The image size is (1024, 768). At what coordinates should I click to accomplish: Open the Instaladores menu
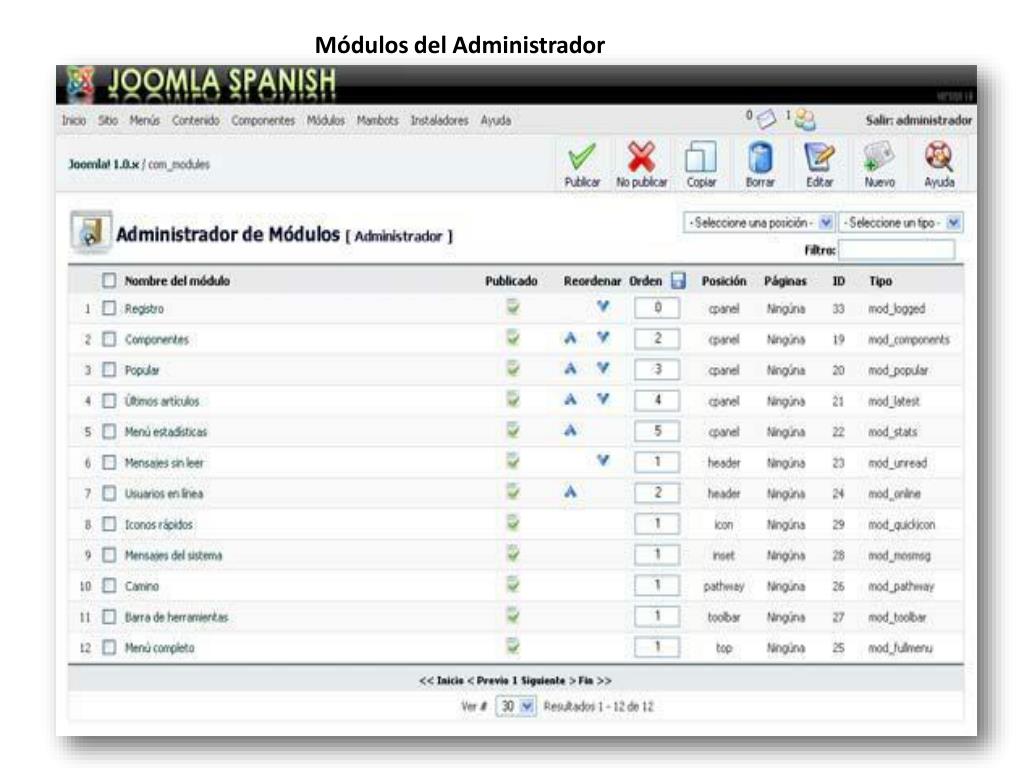tap(440, 120)
